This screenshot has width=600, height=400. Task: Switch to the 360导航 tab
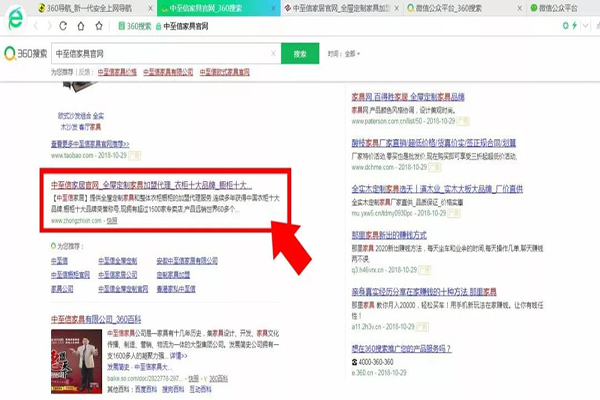(89, 8)
